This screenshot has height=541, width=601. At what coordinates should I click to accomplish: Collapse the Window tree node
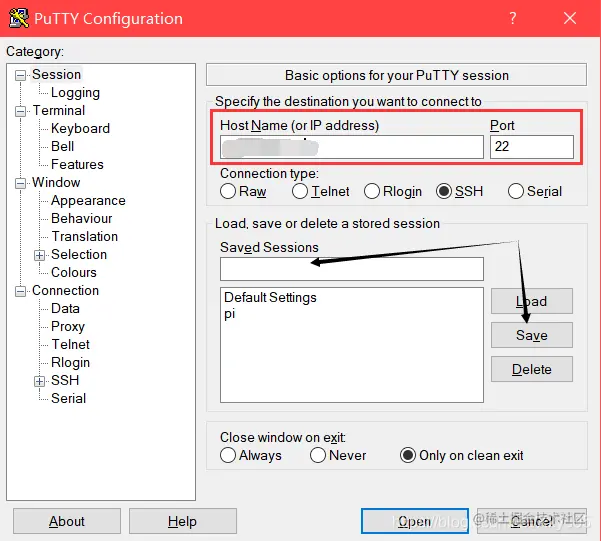pyautogui.click(x=20, y=183)
